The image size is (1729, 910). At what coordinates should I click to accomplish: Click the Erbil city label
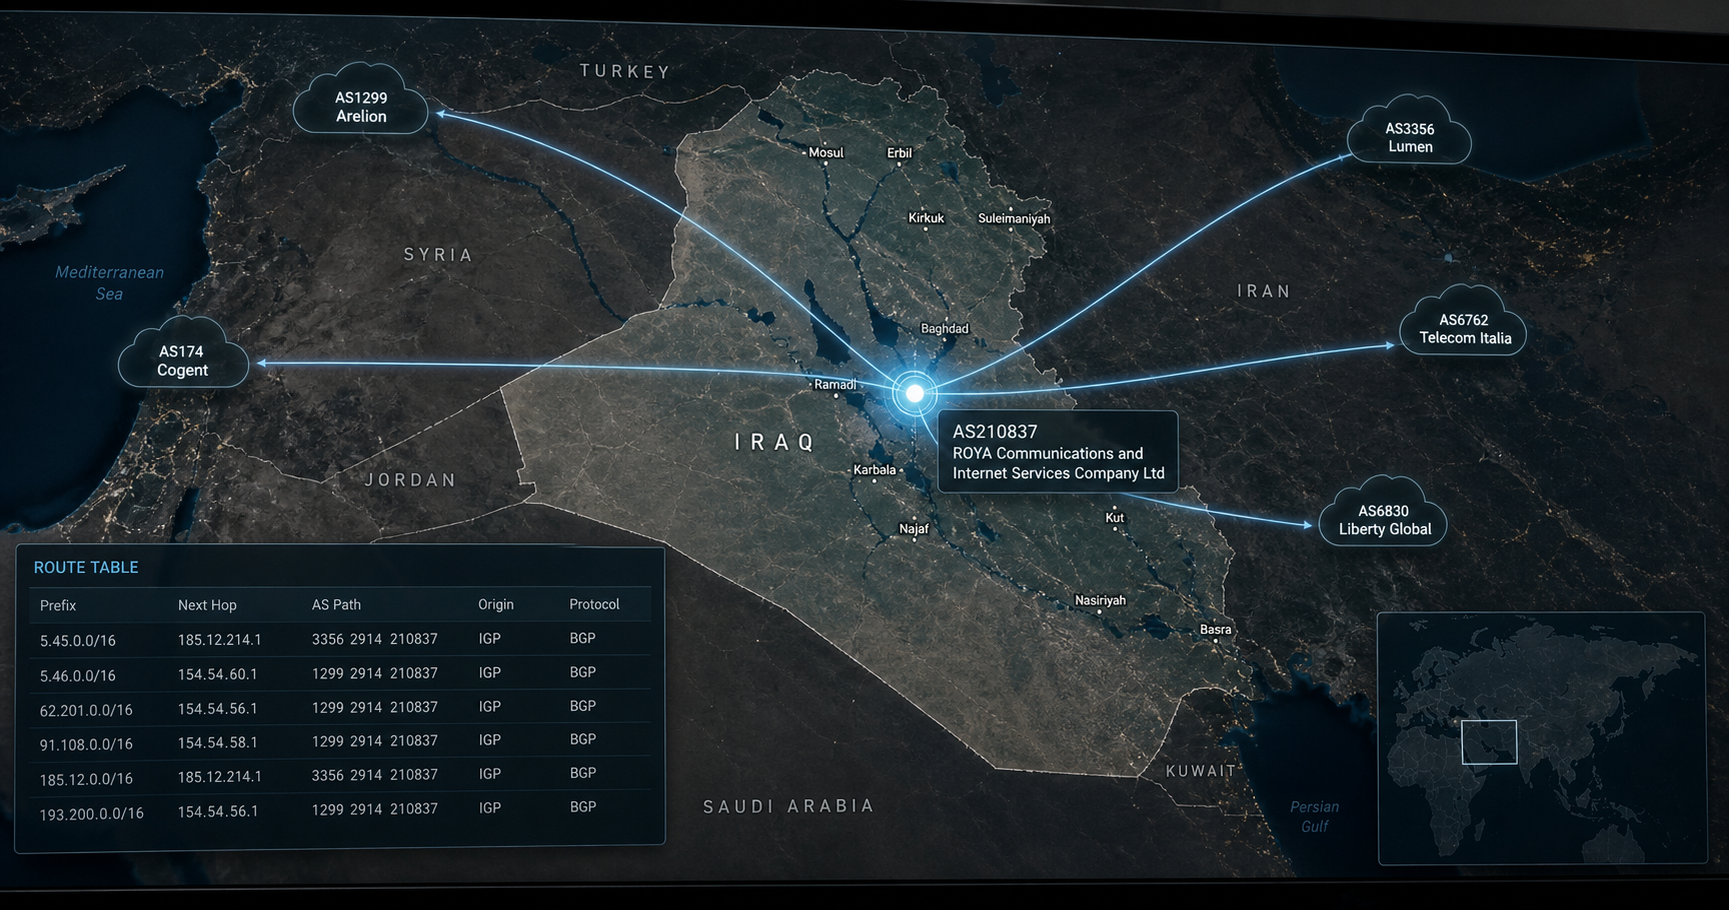click(x=899, y=153)
